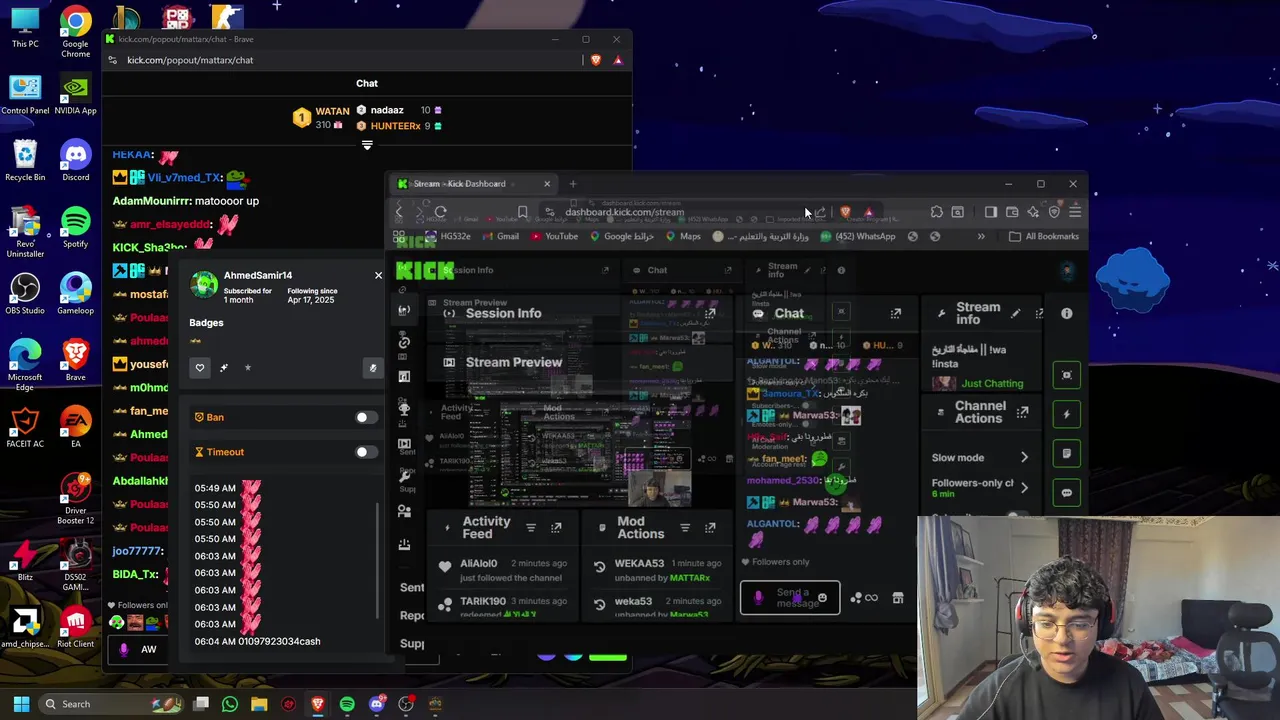Click the 01097923034cash message log entry
Image resolution: width=1280 pixels, height=720 pixels.
[258, 641]
